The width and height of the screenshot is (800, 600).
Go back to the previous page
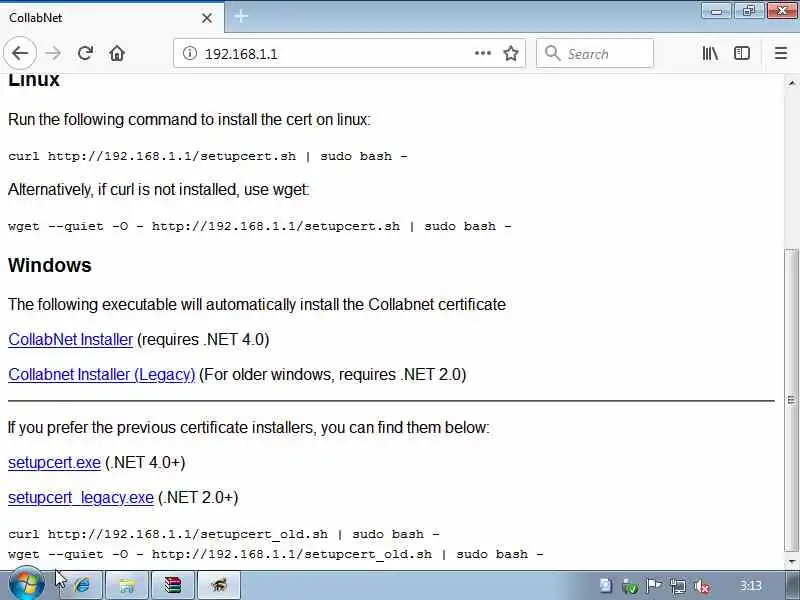[20, 53]
